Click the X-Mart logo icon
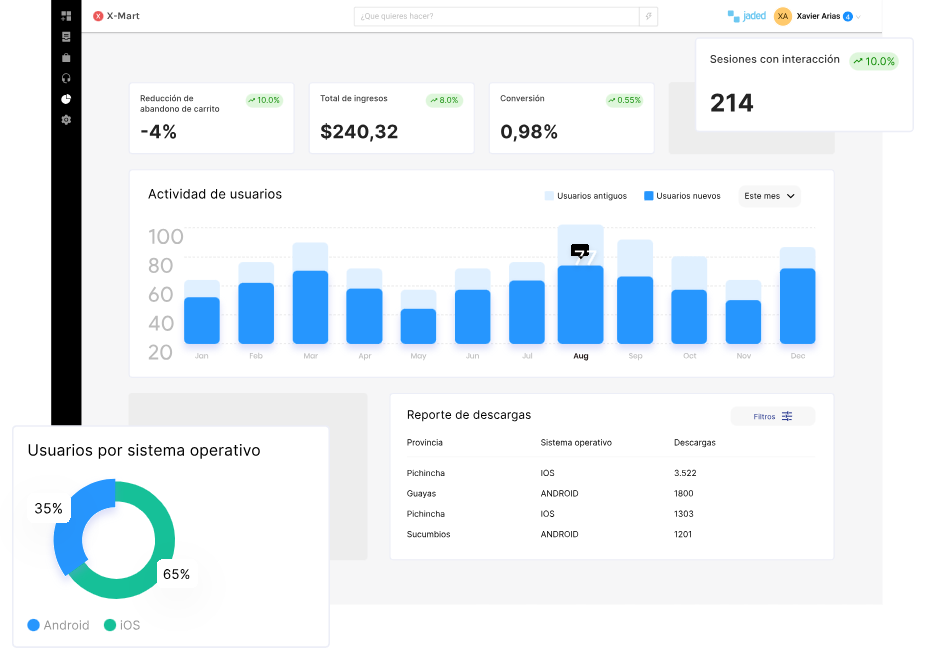936x670 pixels. 98,16
